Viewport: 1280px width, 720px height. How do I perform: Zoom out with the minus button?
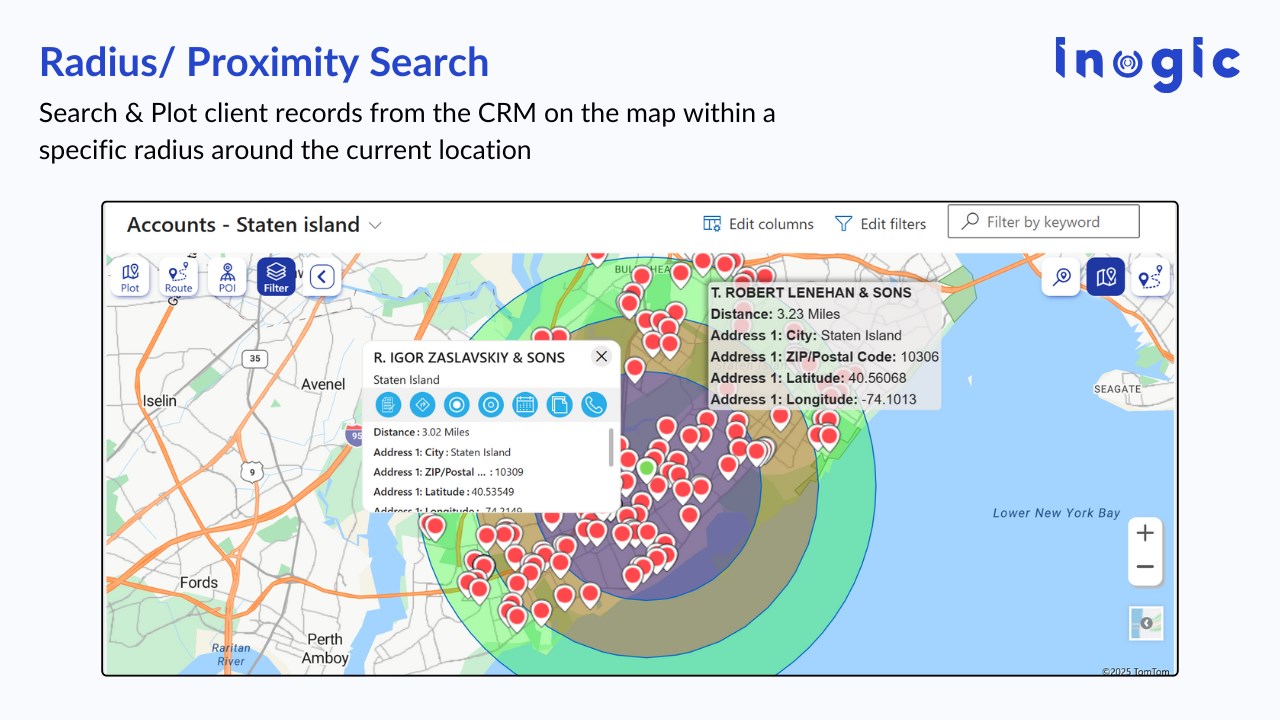pyautogui.click(x=1145, y=567)
